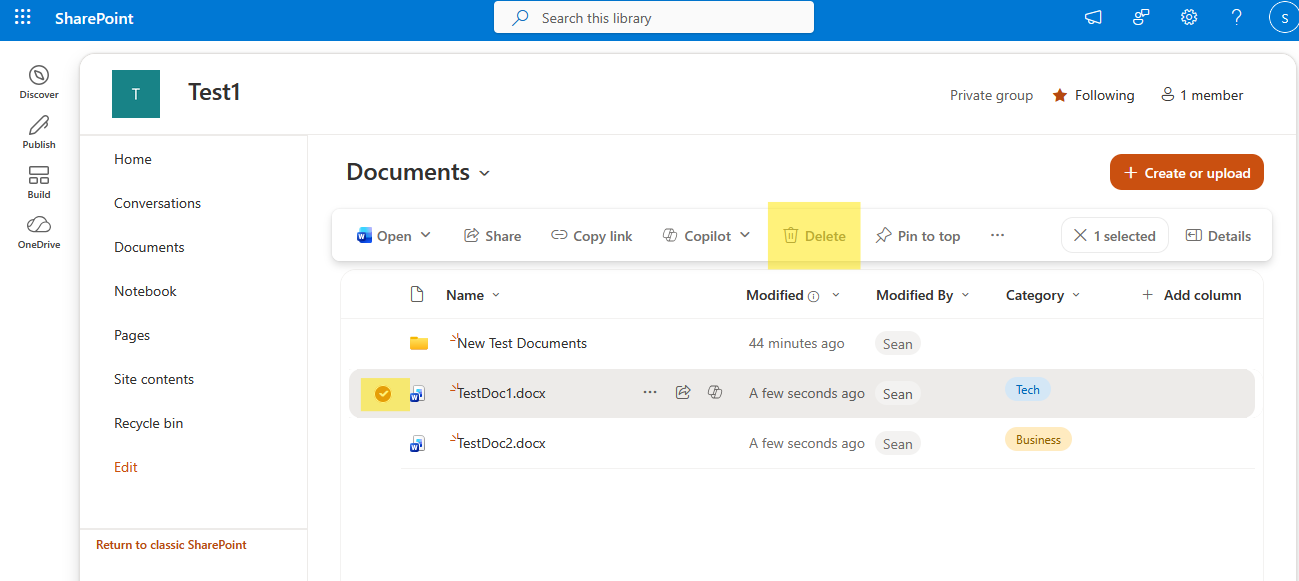Clear selection with 1 selected button
Screen dimensions: 1299x581
1114,236
